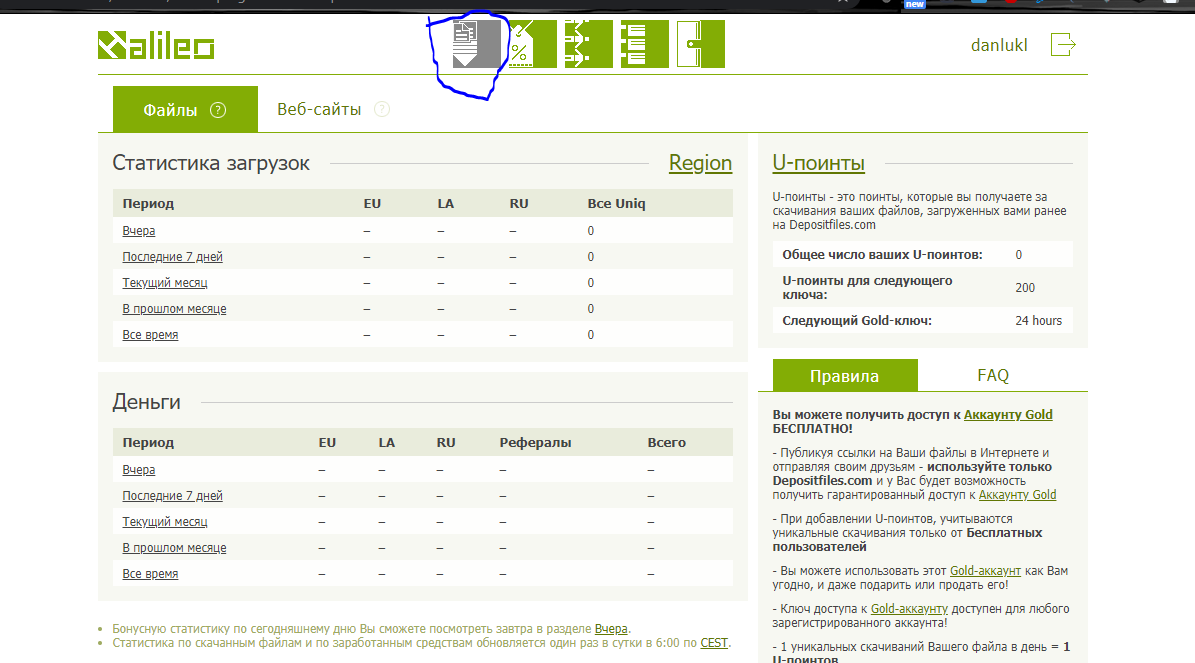Click the logout arrow icon beside danlukl
The height and width of the screenshot is (663, 1195).
coord(1063,45)
